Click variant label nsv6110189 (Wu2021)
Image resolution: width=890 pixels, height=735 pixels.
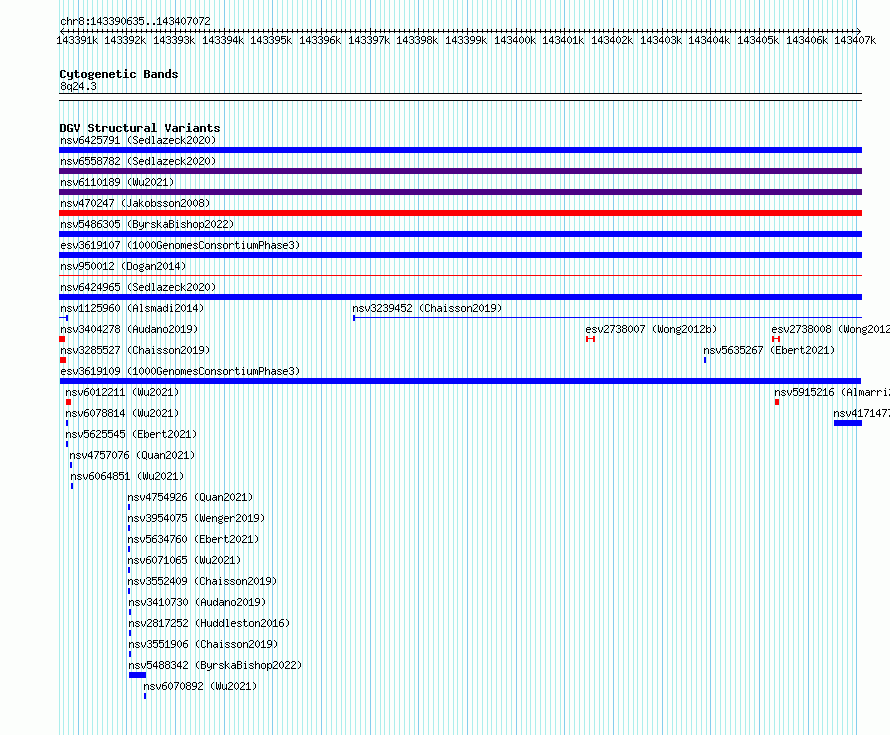tap(117, 182)
